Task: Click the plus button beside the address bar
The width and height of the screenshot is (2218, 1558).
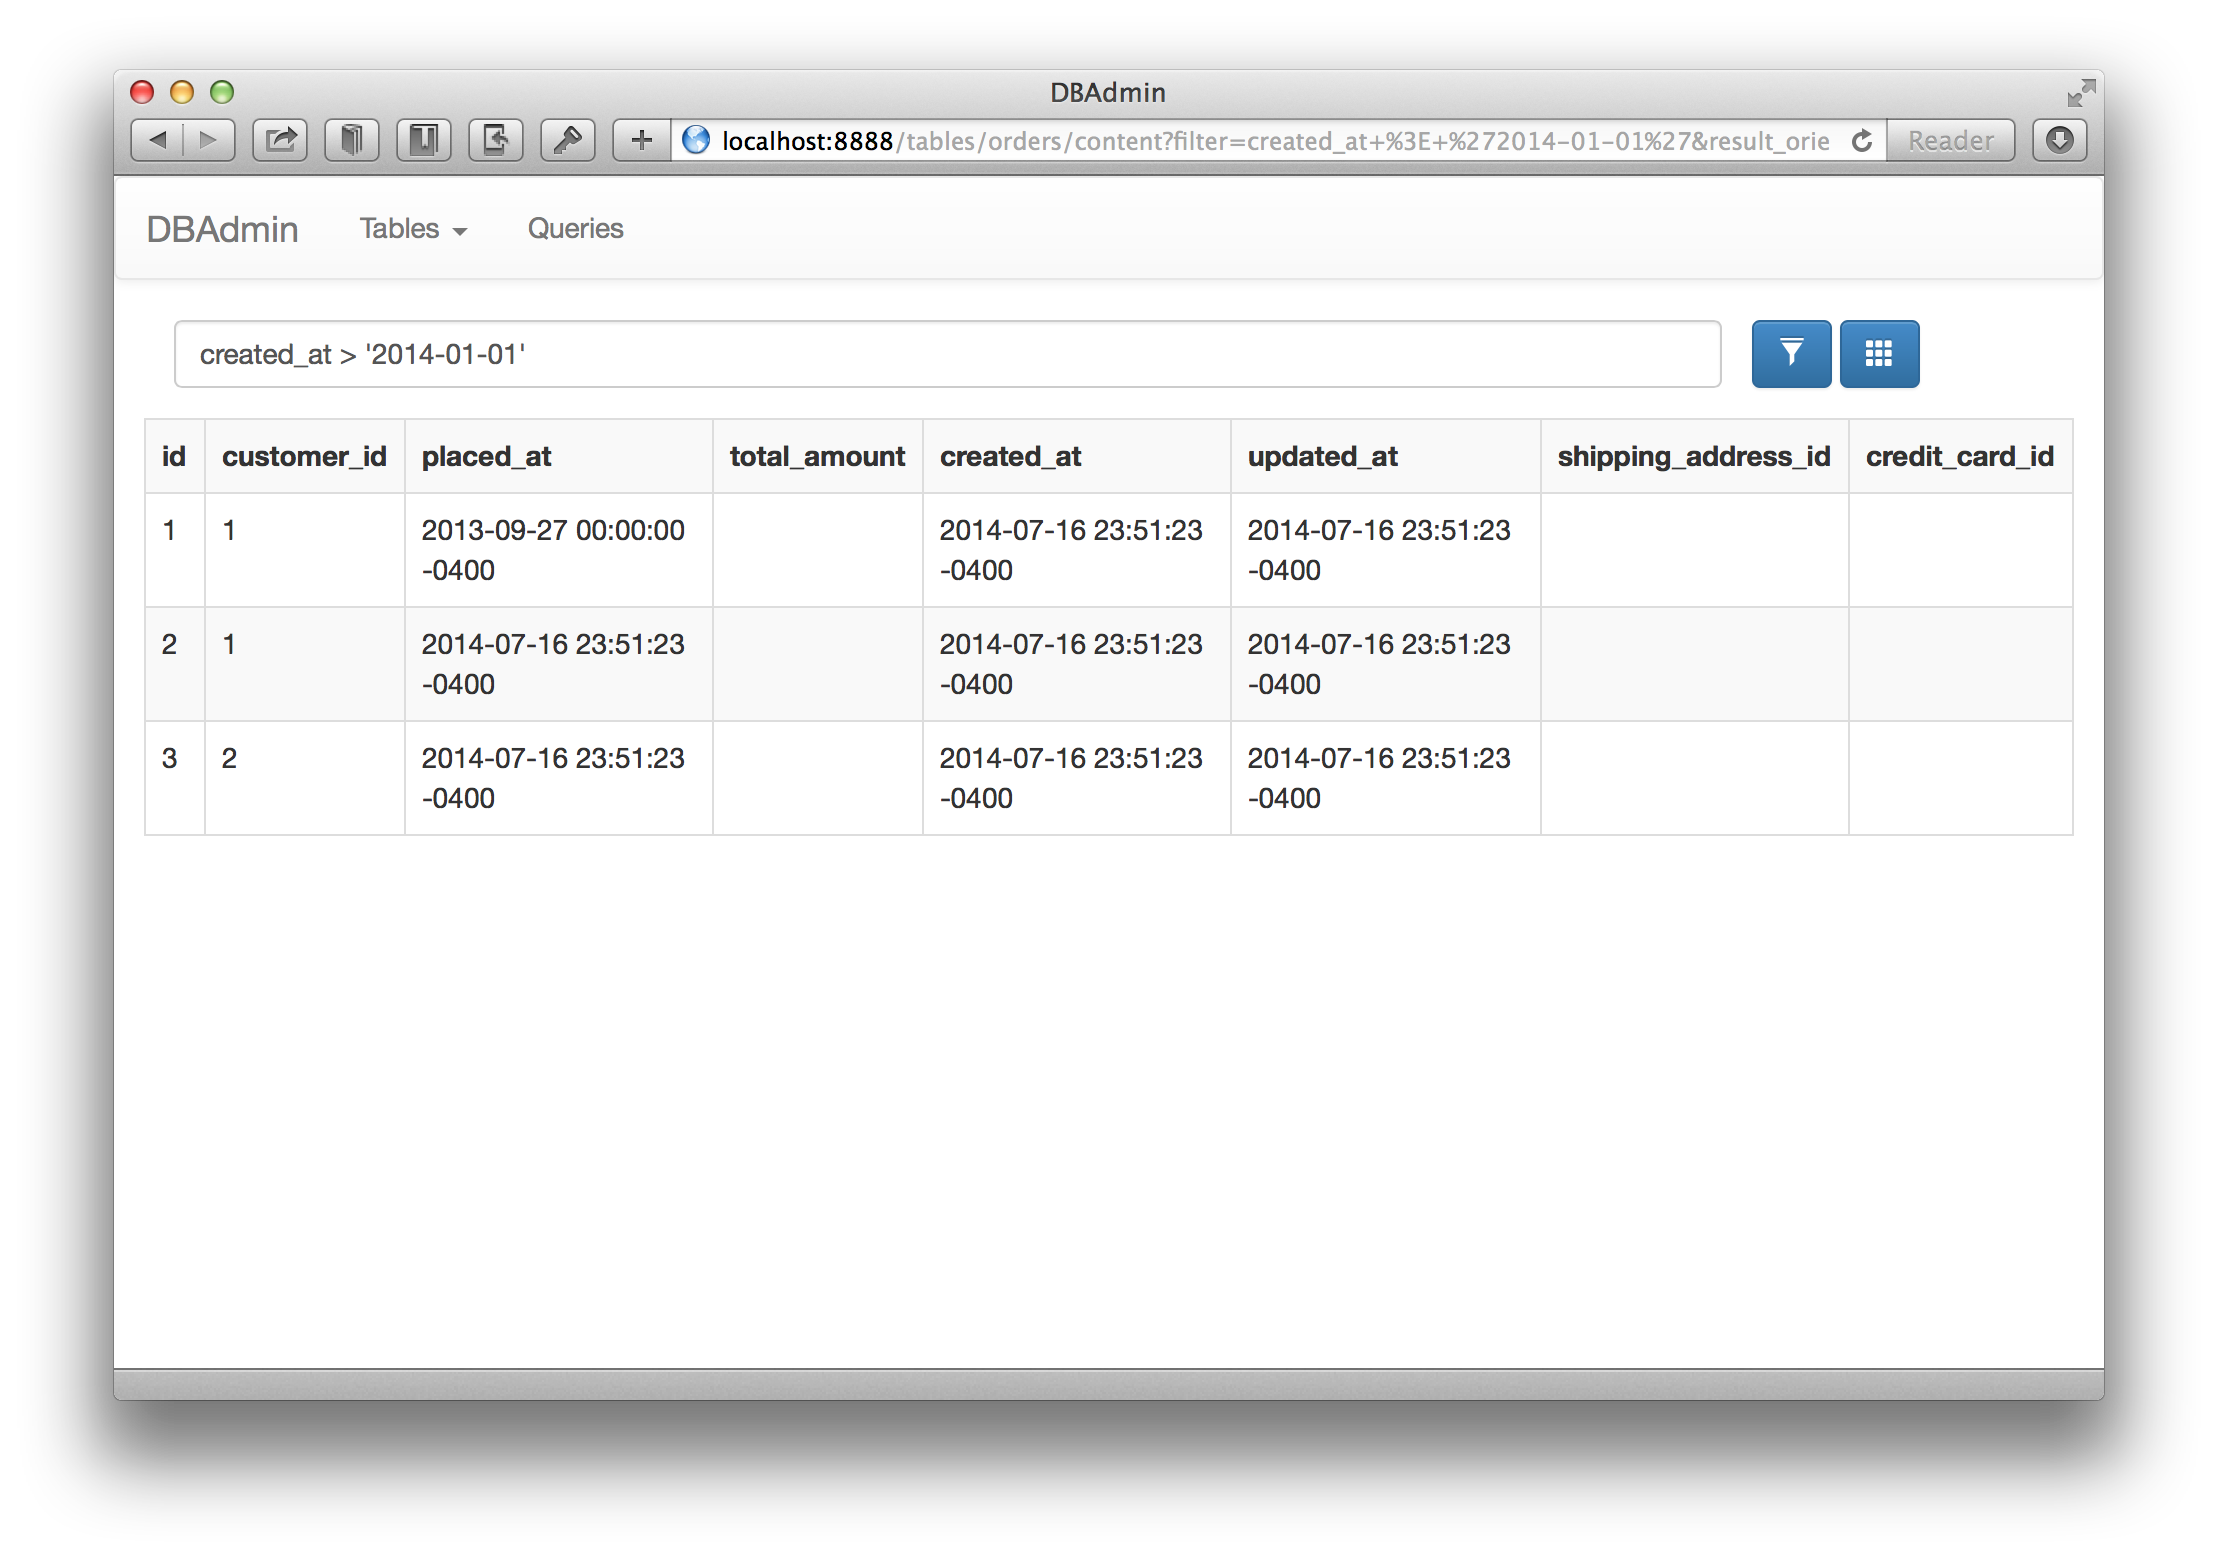Action: point(641,140)
